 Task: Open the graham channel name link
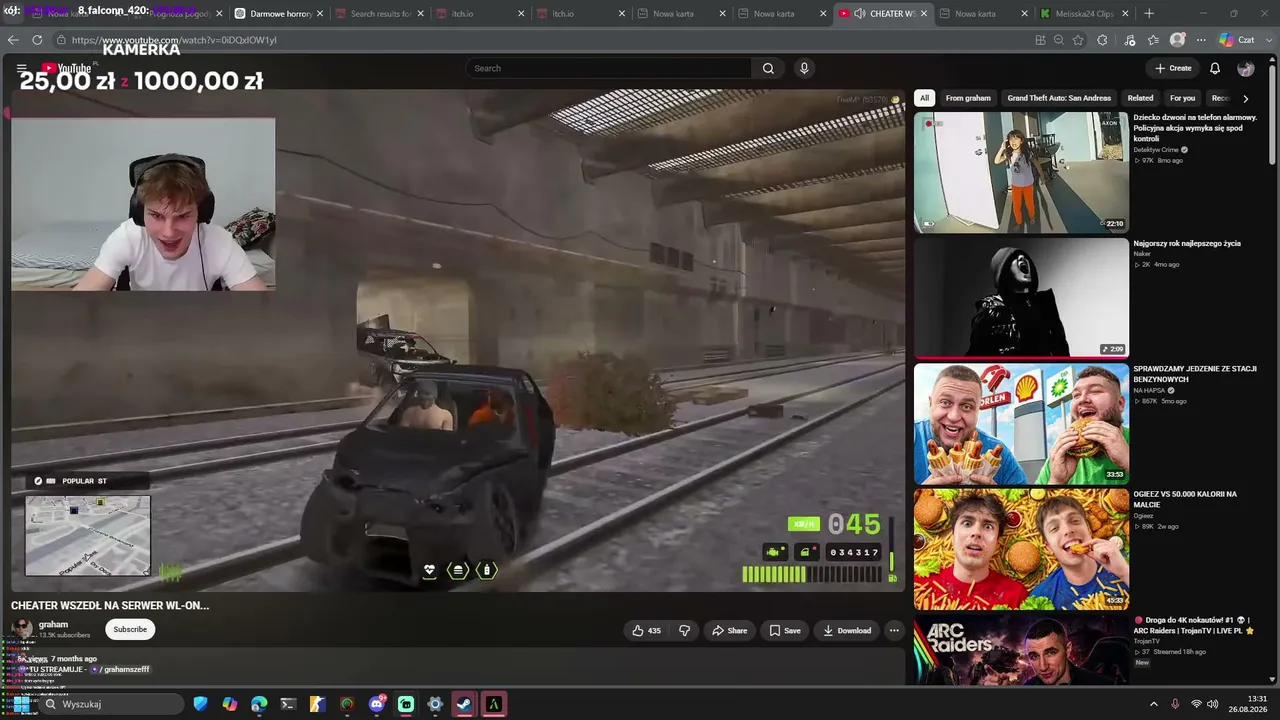53,624
